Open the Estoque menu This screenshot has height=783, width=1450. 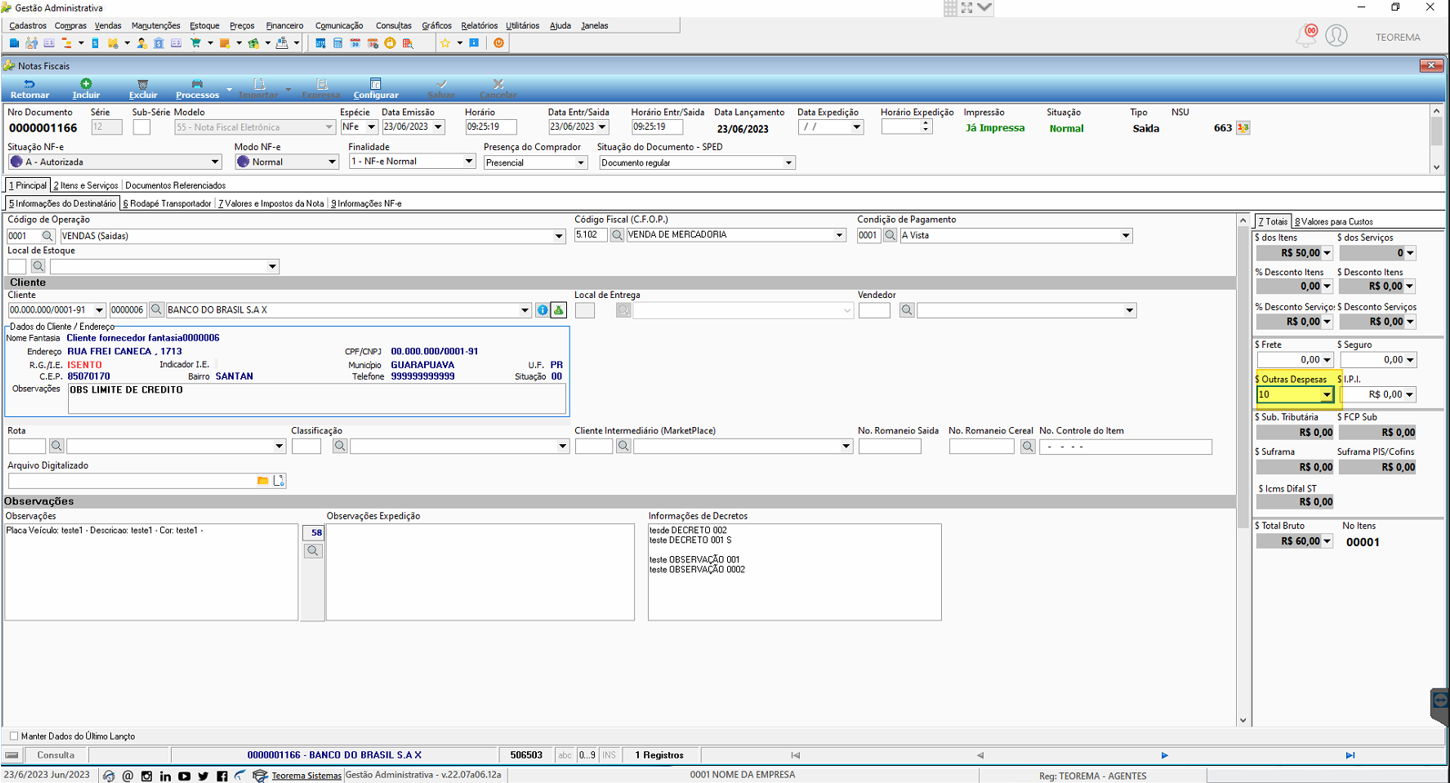pos(204,25)
